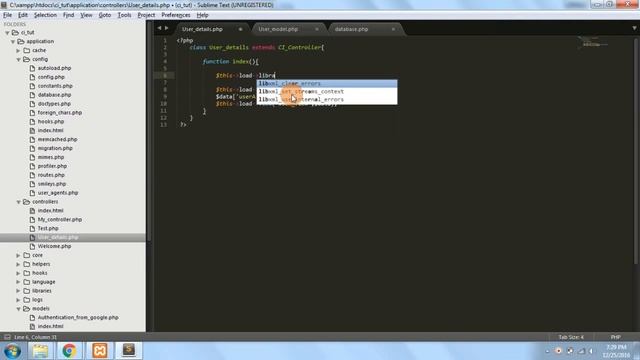Choose libxml_set_streams_context autocomplete suggestion
Image resolution: width=640 pixels, height=360 pixels.
[327, 91]
